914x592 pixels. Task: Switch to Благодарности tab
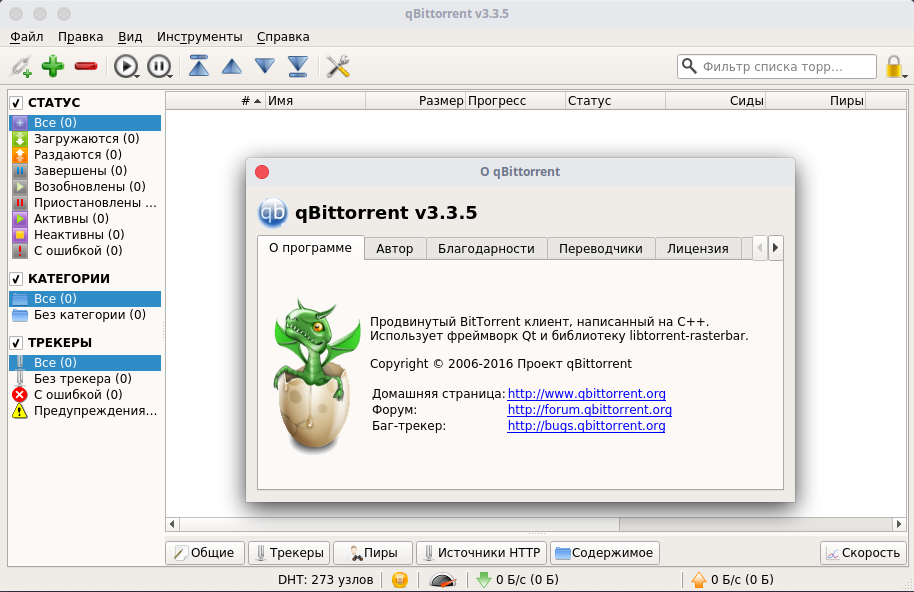[x=486, y=249]
